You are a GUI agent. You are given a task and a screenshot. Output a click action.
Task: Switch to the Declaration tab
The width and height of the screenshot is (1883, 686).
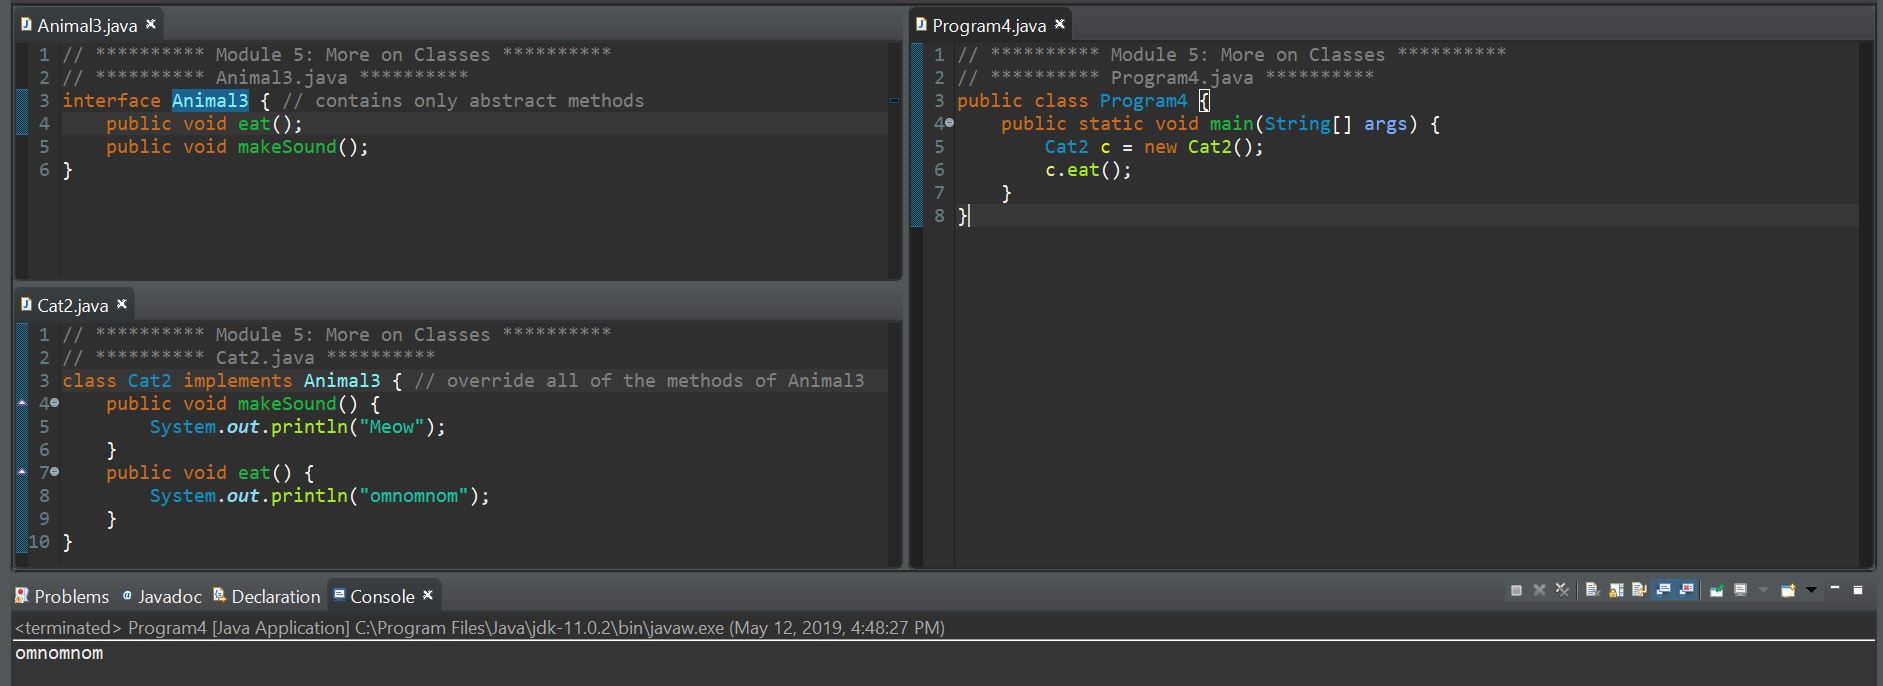tap(267, 596)
